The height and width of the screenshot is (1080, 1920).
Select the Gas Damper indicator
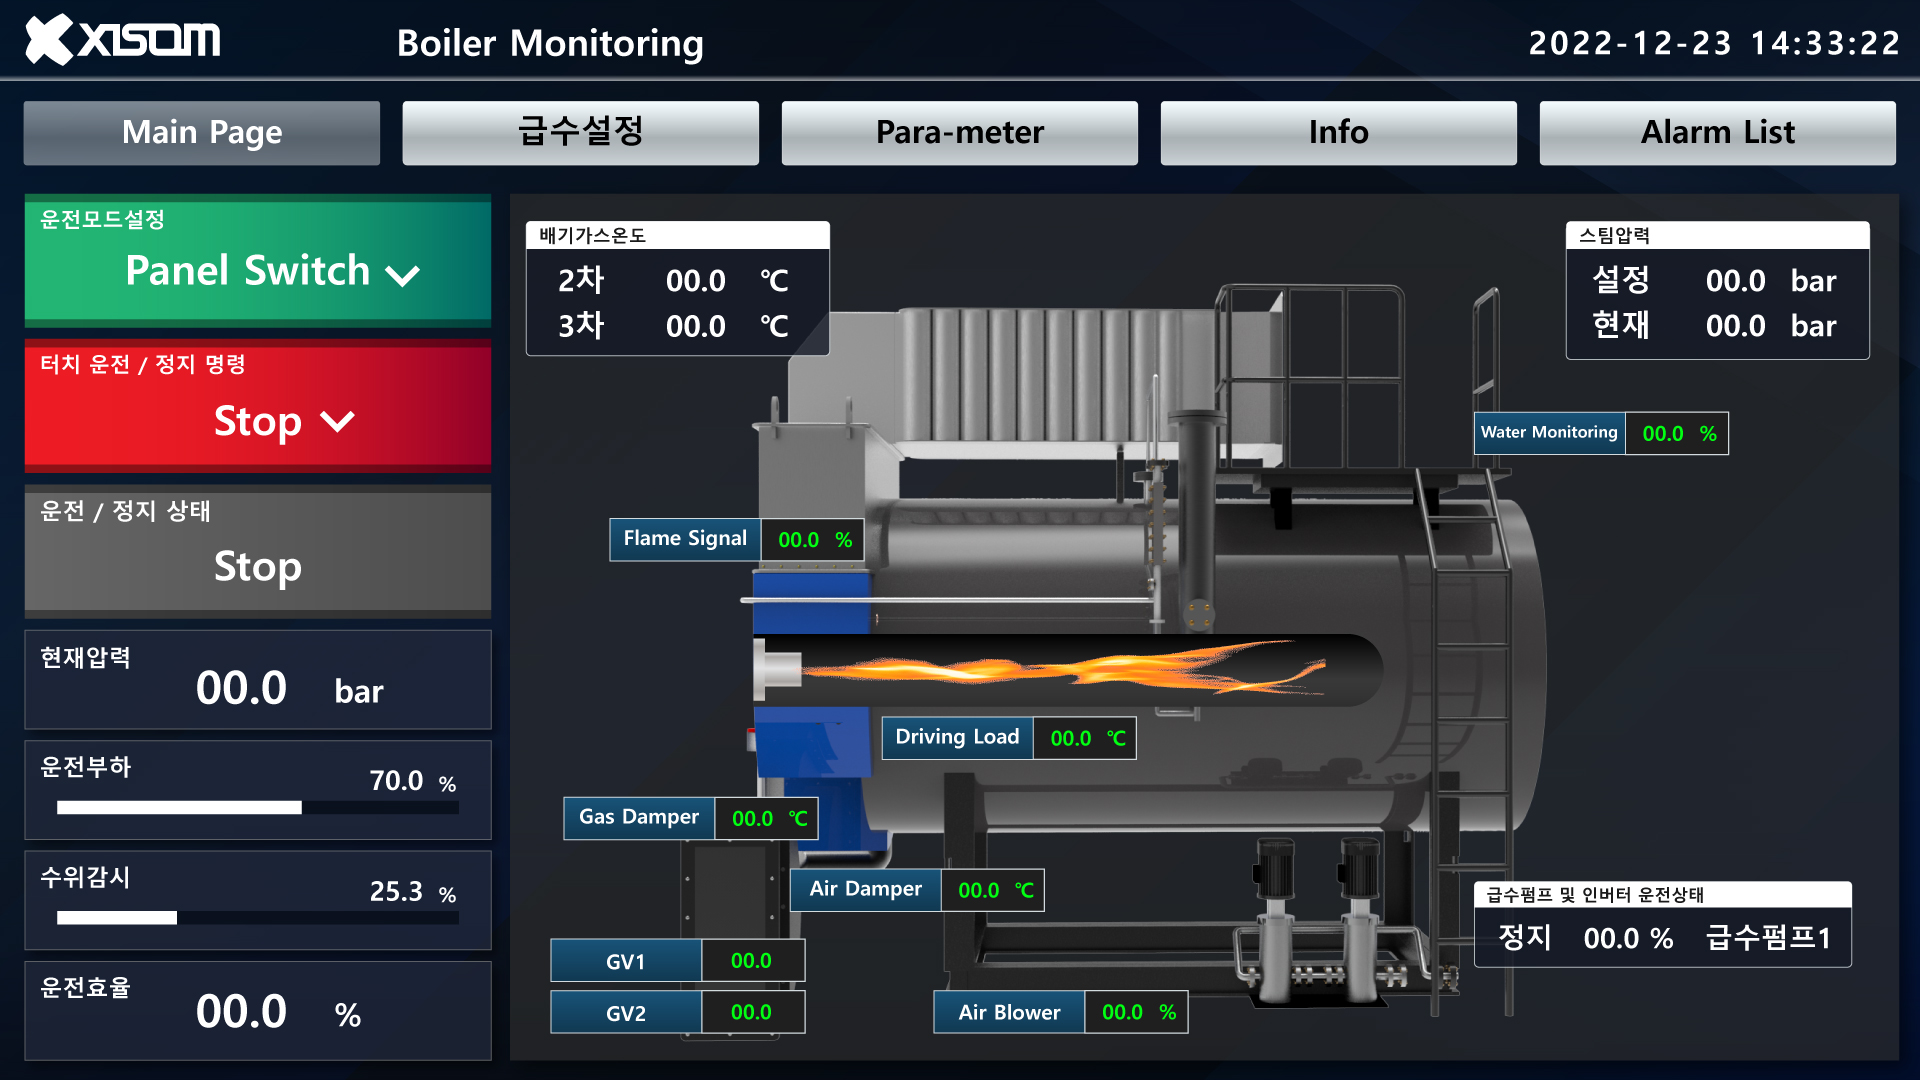pos(639,818)
